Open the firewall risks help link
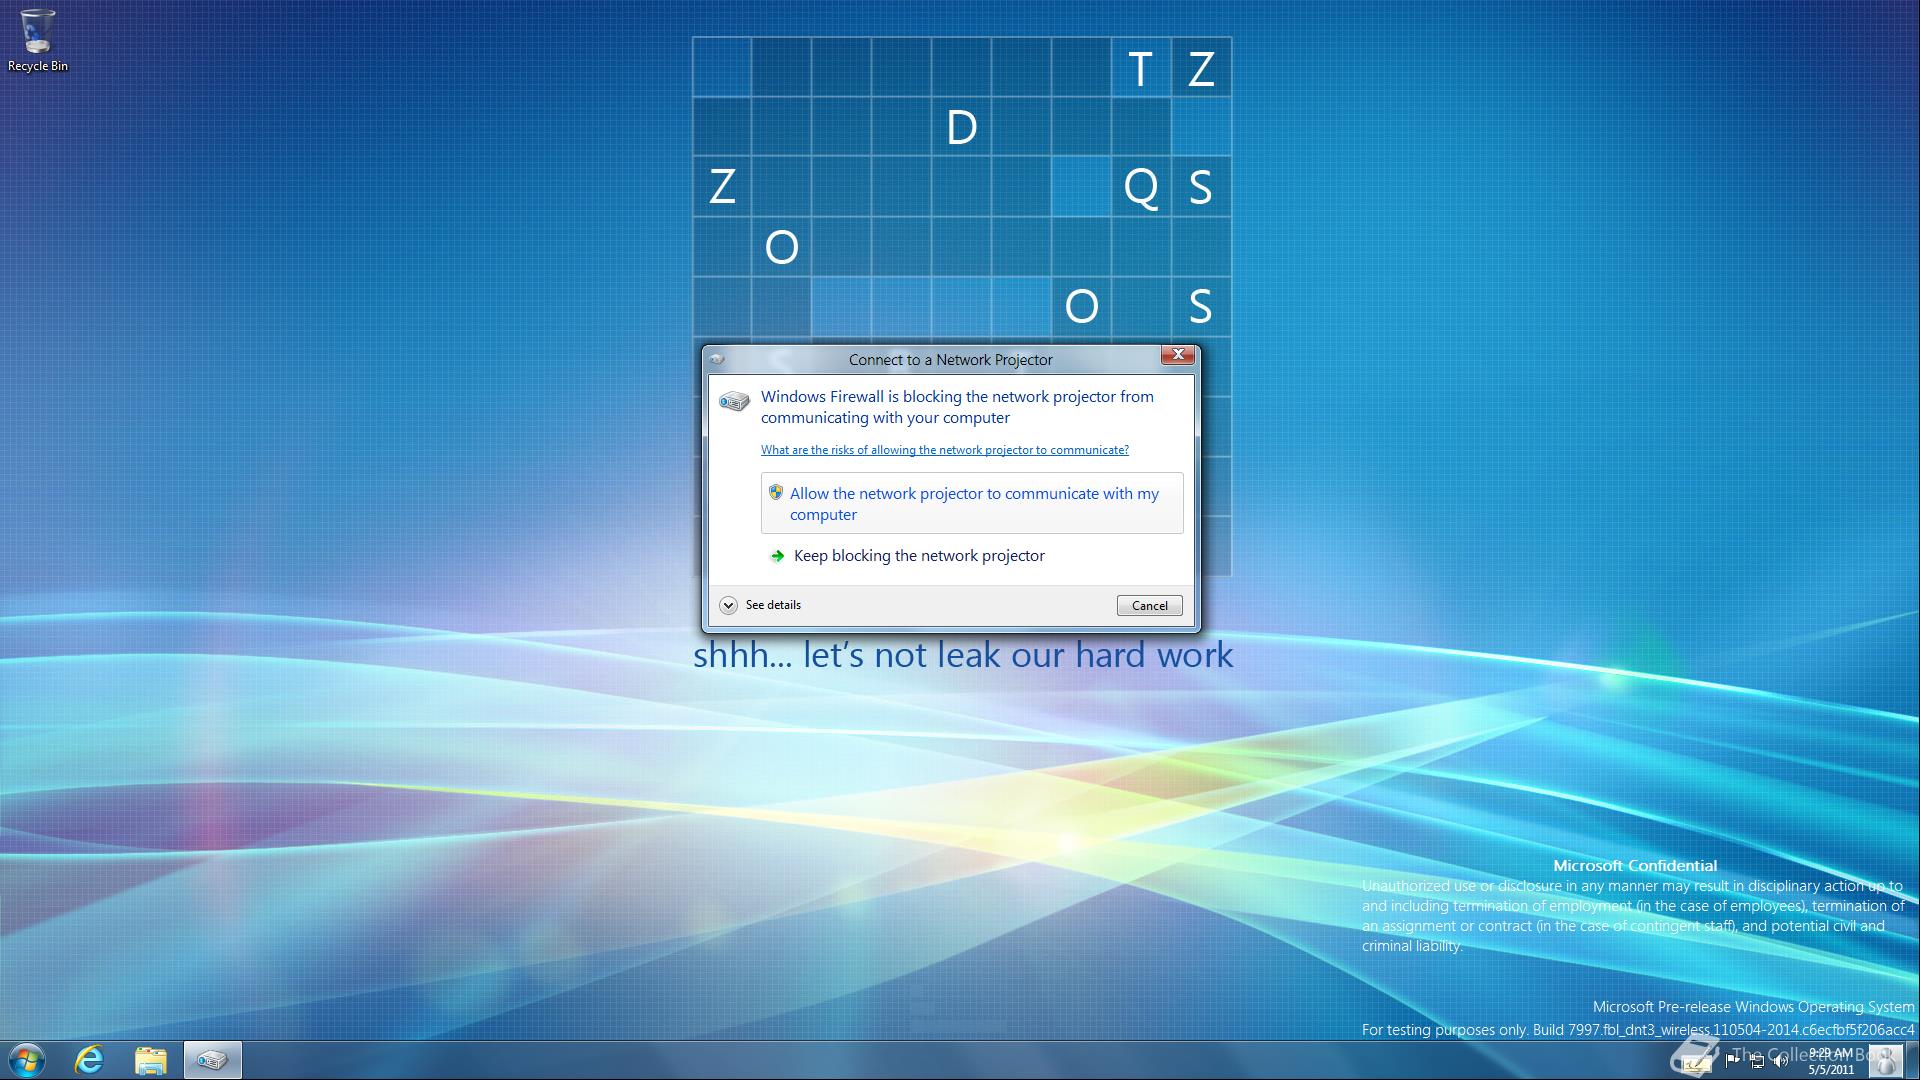This screenshot has width=1920, height=1080. 945,450
